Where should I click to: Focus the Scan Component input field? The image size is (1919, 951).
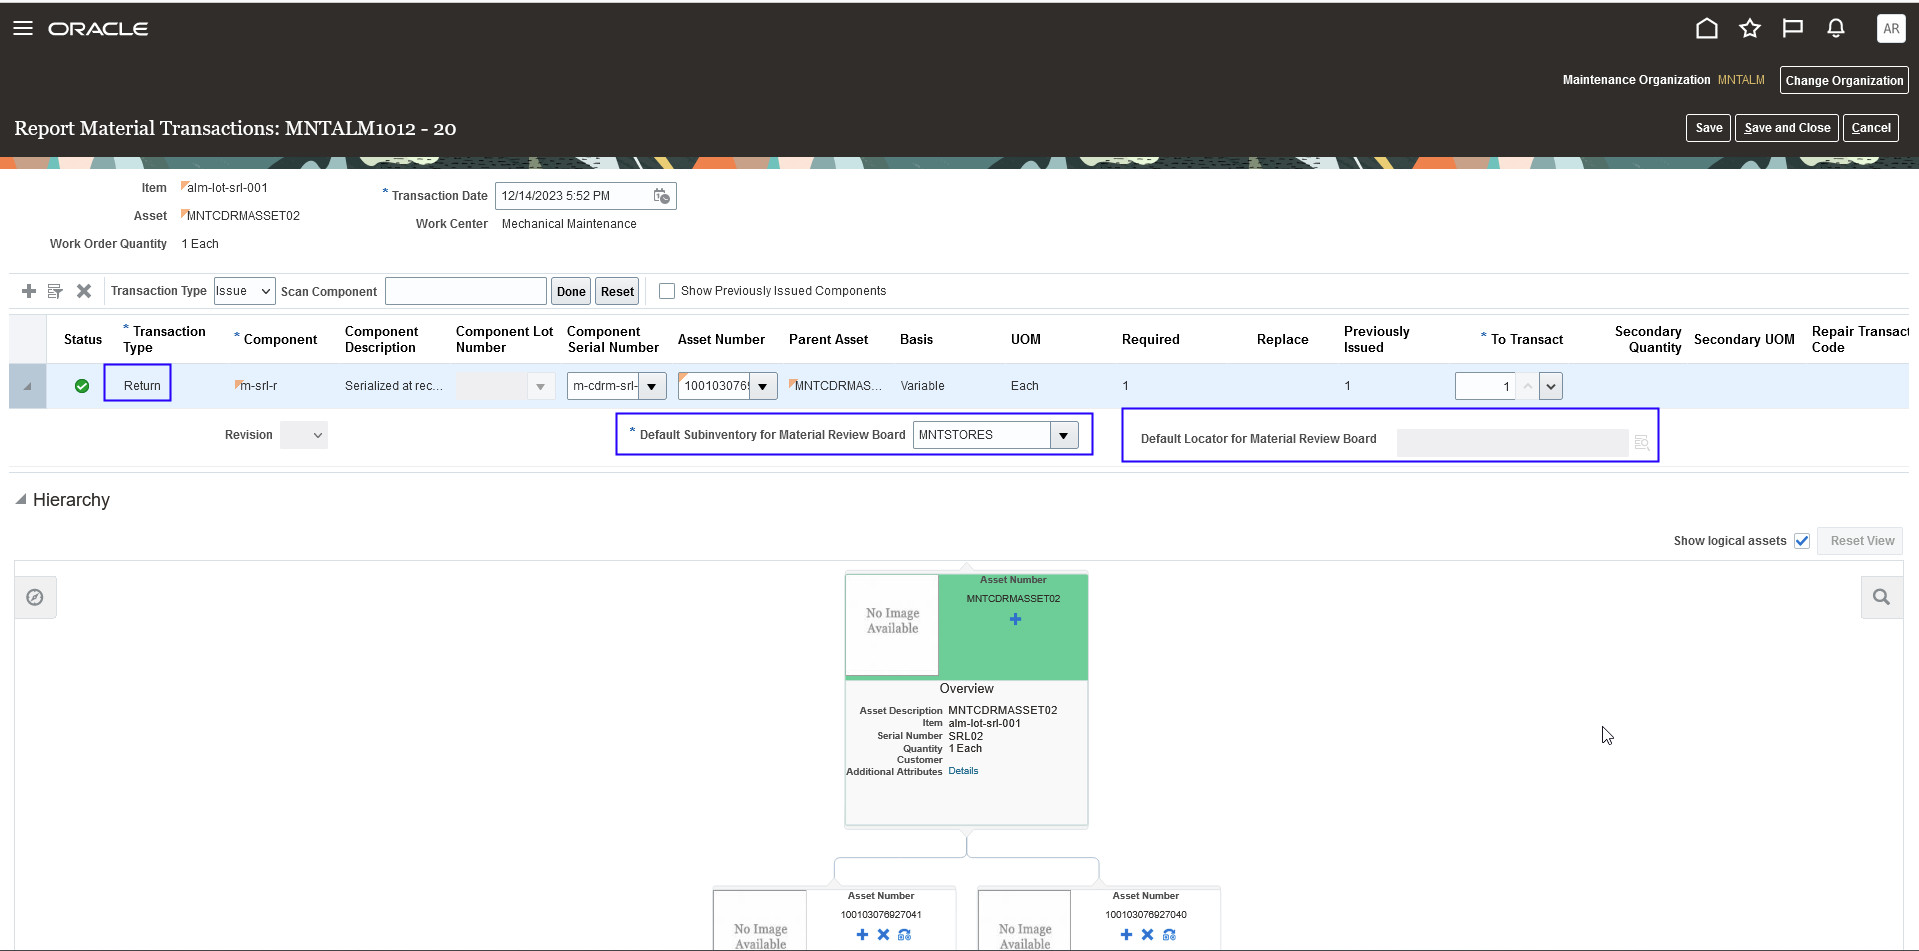pyautogui.click(x=466, y=291)
